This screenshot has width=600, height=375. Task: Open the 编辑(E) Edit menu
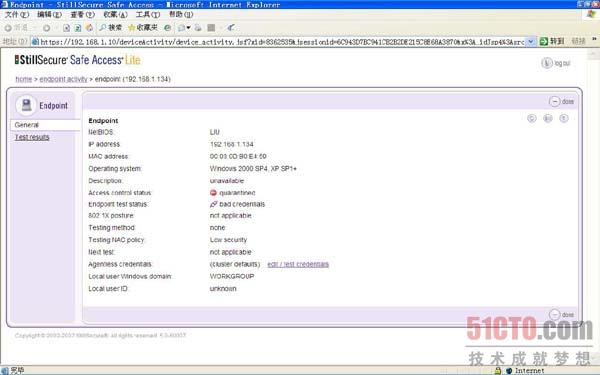[x=49, y=15]
